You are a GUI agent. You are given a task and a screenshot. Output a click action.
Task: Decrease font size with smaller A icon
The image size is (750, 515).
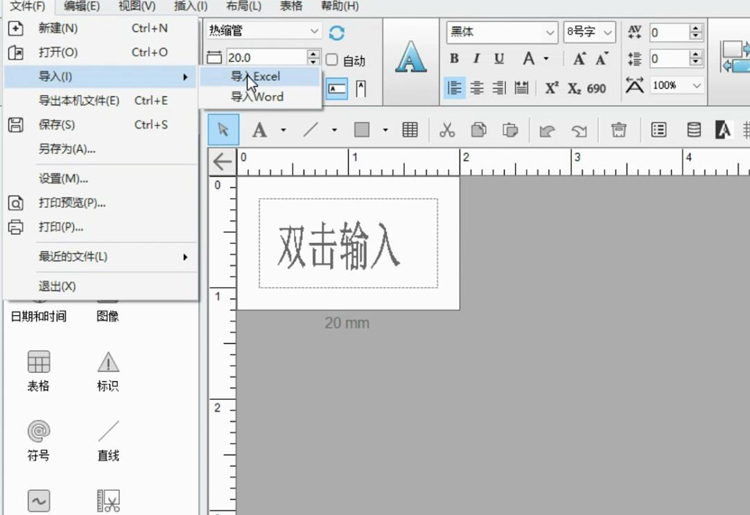602,58
